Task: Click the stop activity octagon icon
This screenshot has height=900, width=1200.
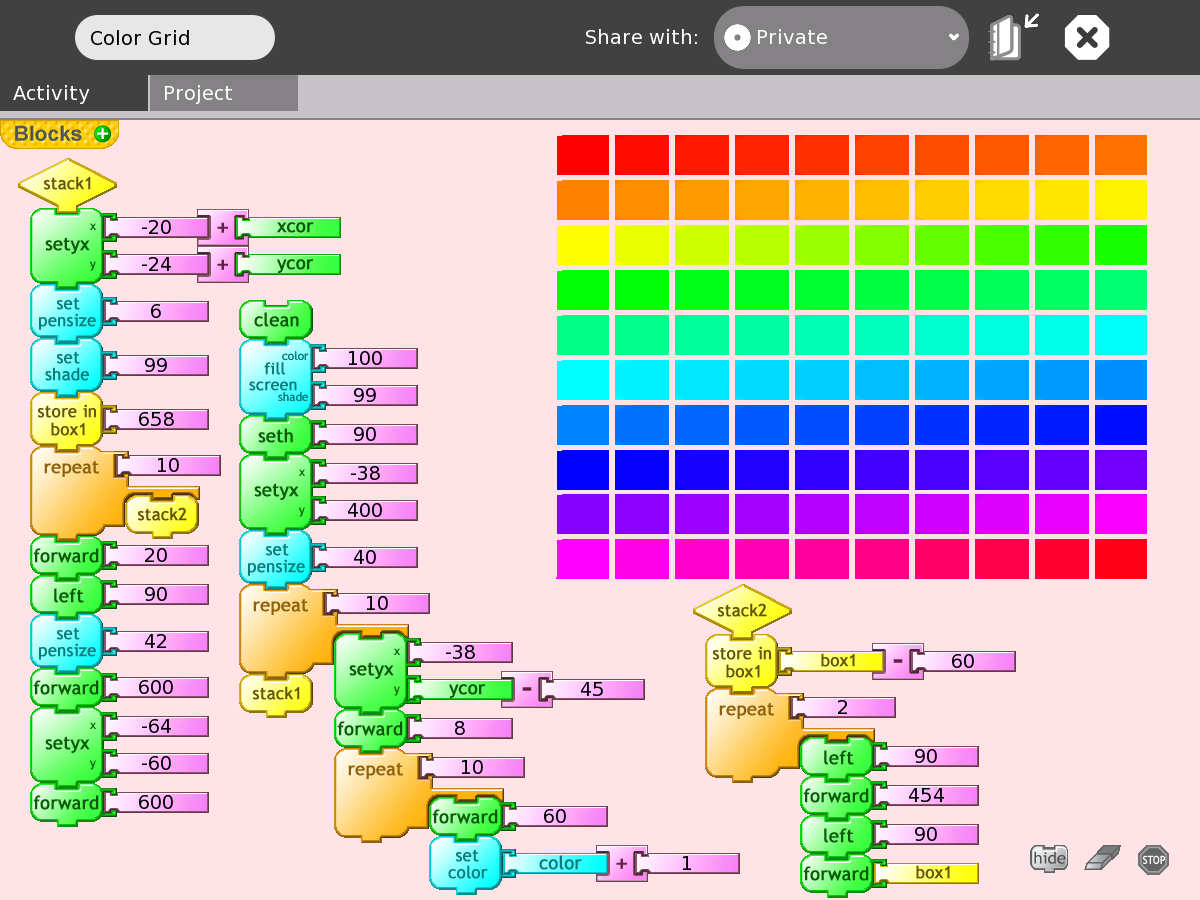Action: (1087, 38)
